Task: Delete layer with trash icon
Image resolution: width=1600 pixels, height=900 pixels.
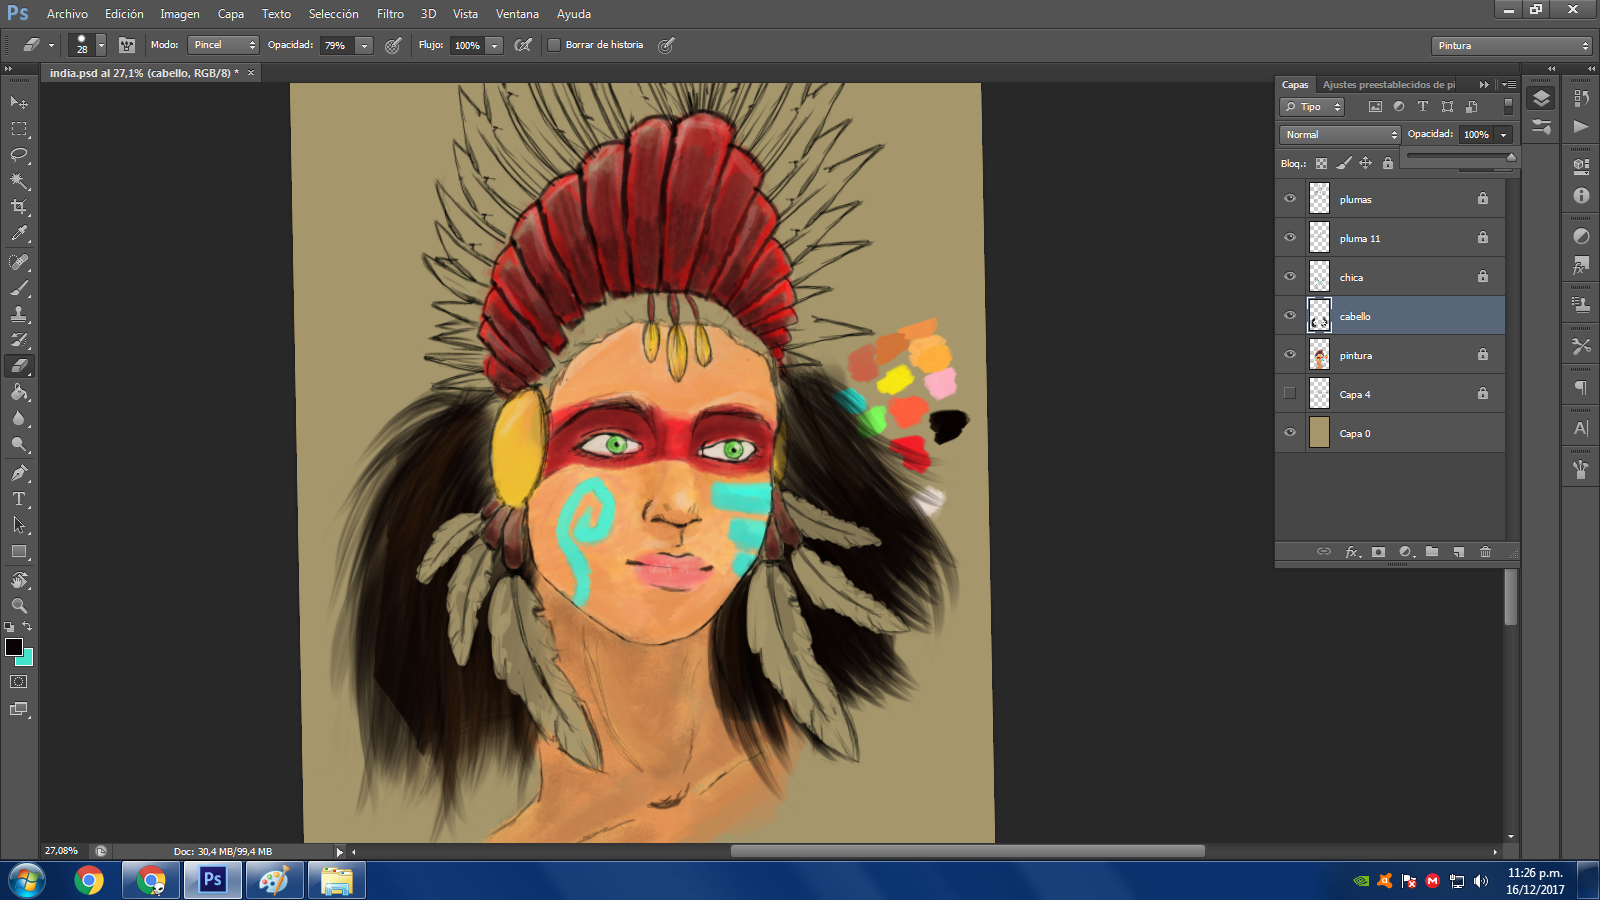Action: [x=1485, y=552]
